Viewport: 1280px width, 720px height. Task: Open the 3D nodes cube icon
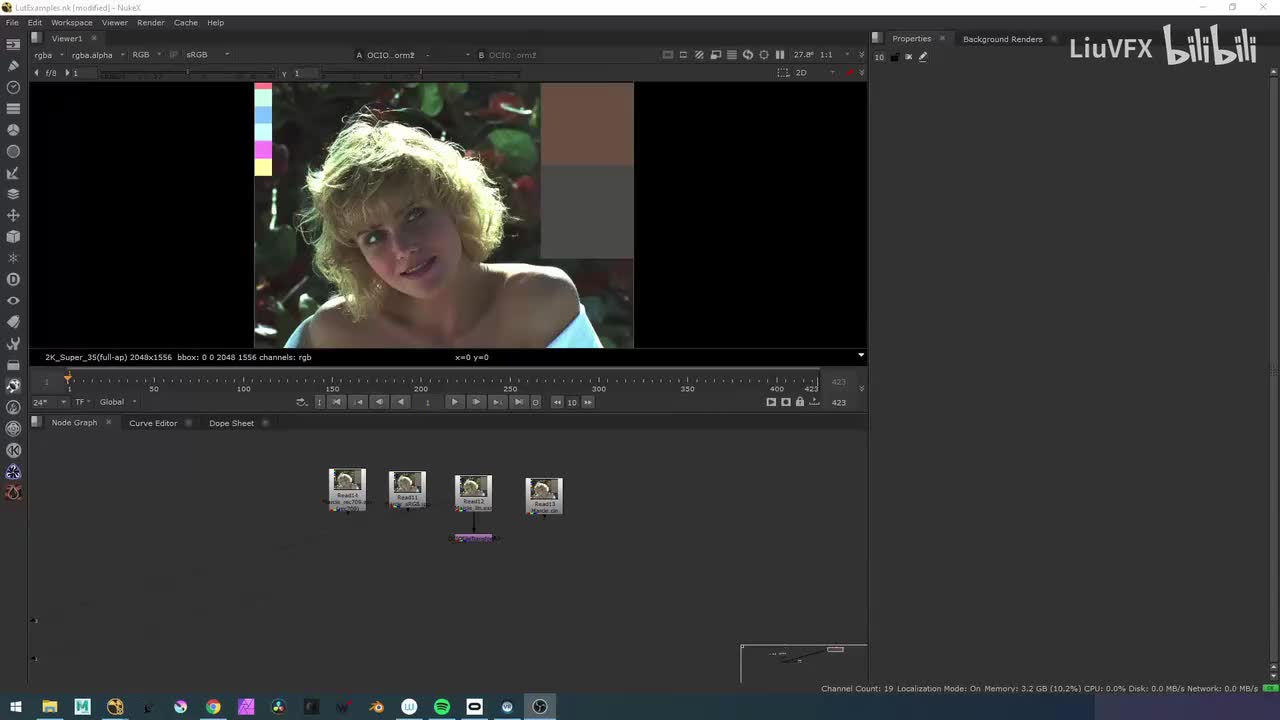(13, 237)
